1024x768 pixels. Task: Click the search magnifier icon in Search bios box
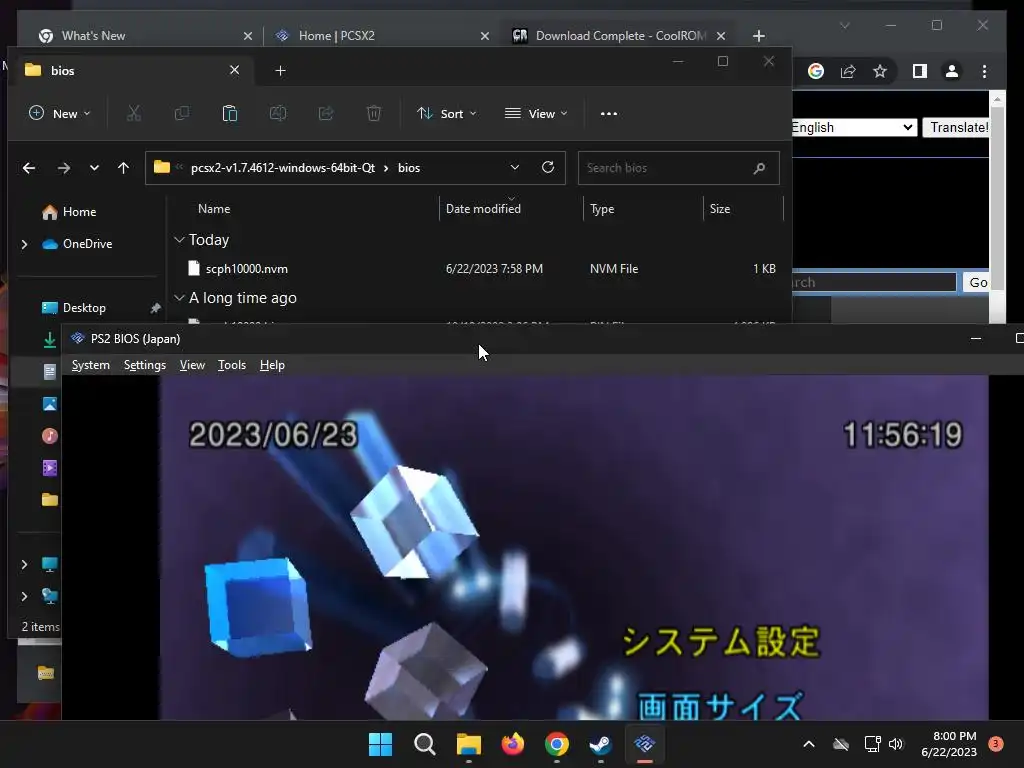point(759,168)
